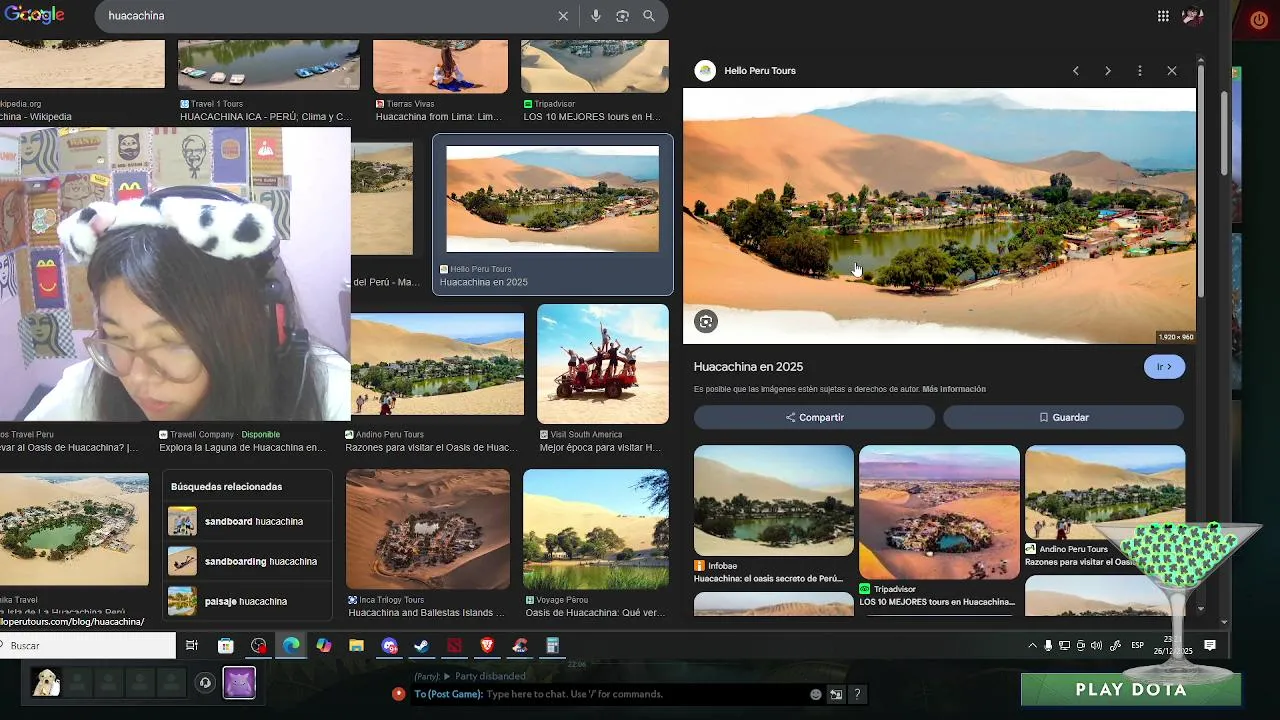1280x720 pixels.
Task: Close the image preview panel
Action: coord(1172,71)
